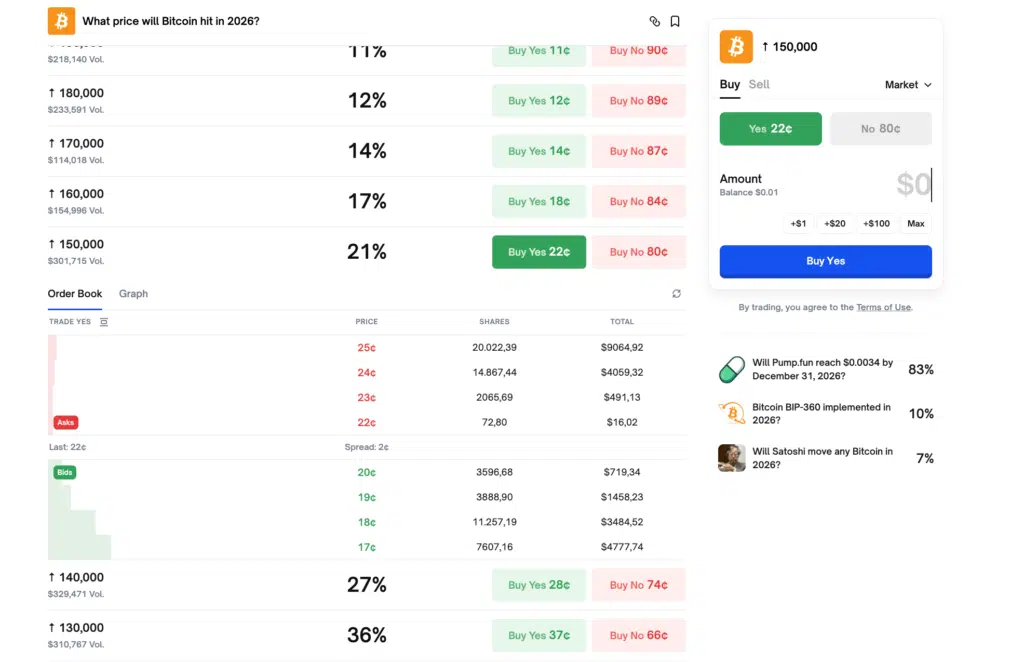Bookmark this Bitcoin market

[x=675, y=21]
